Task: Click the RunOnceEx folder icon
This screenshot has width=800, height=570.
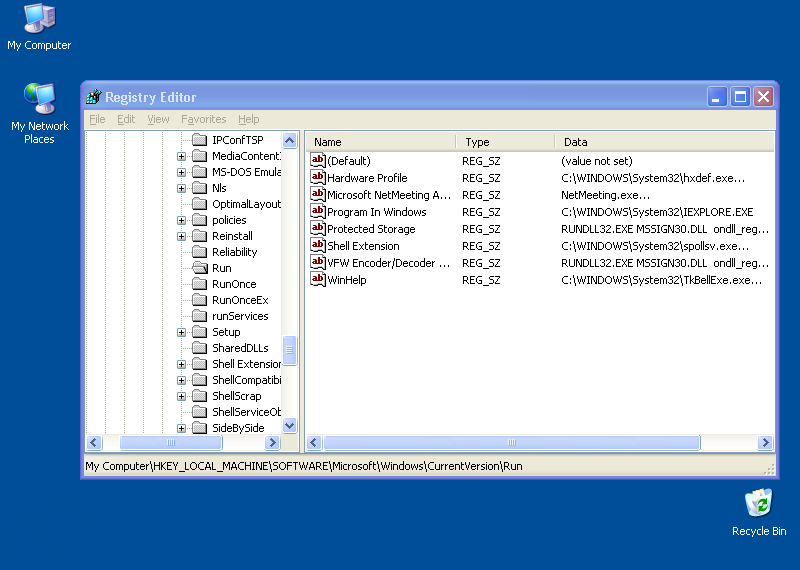Action: pos(199,300)
